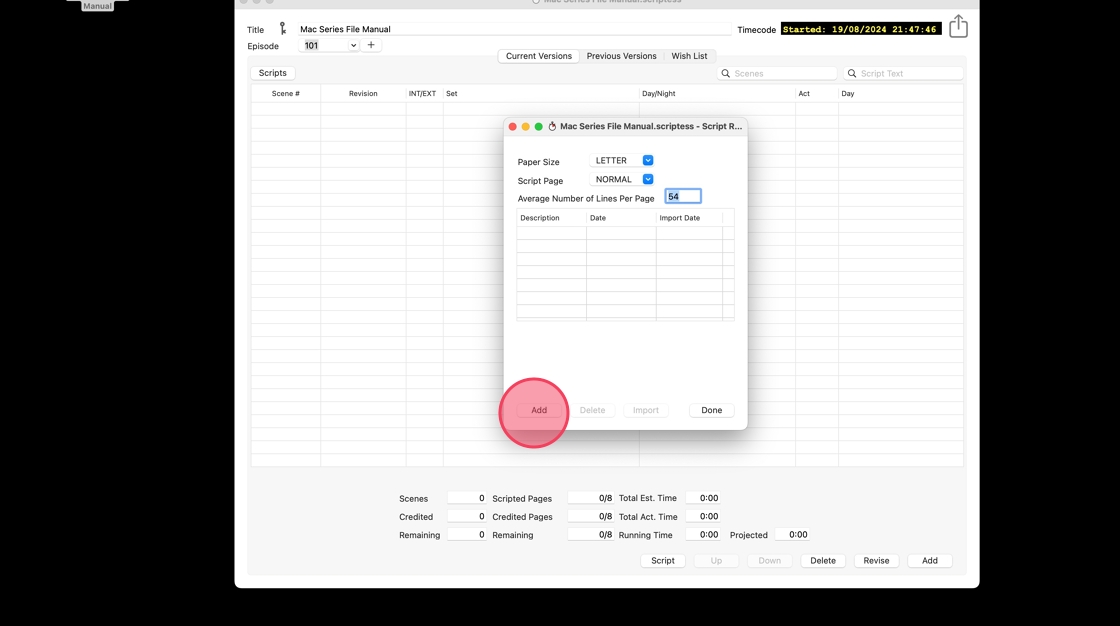Minimize the dialog with the yellow button
This screenshot has width=1120, height=626.
tap(526, 126)
